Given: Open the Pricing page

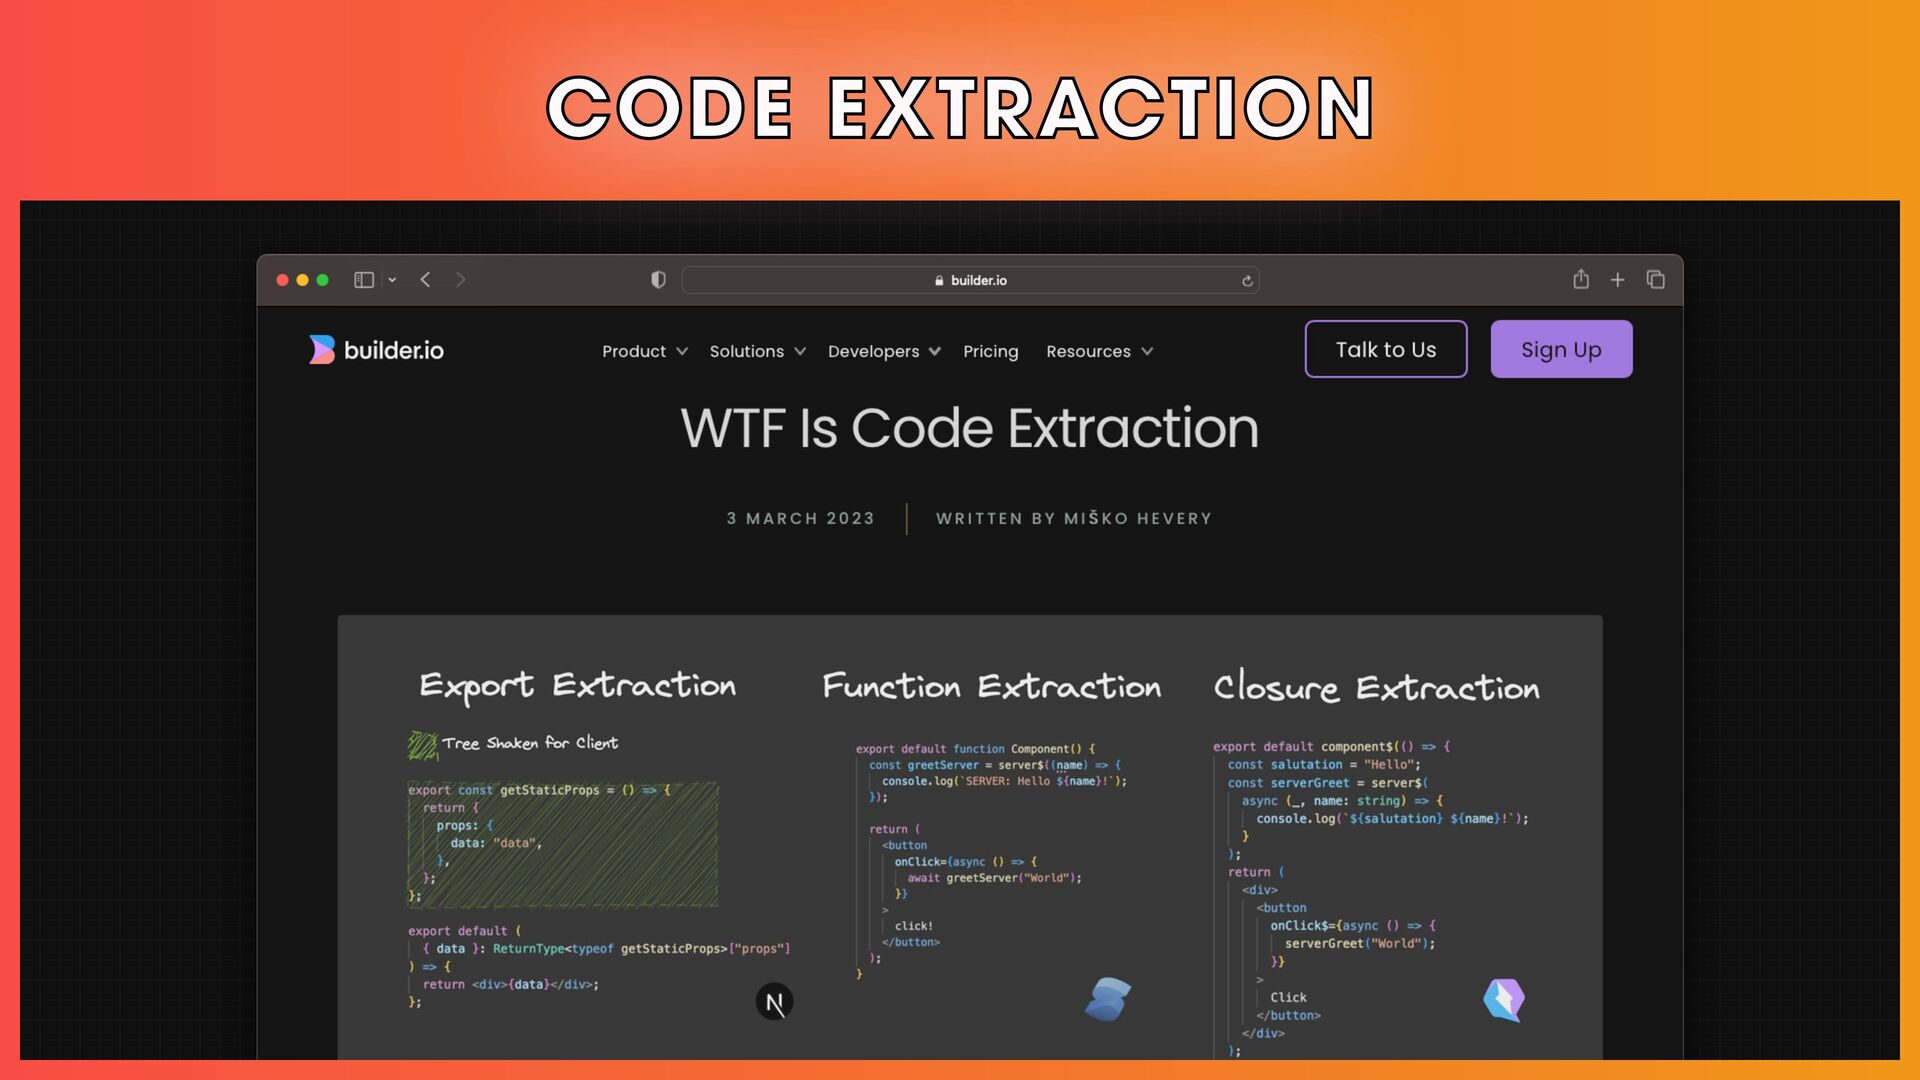Looking at the screenshot, I should [990, 352].
